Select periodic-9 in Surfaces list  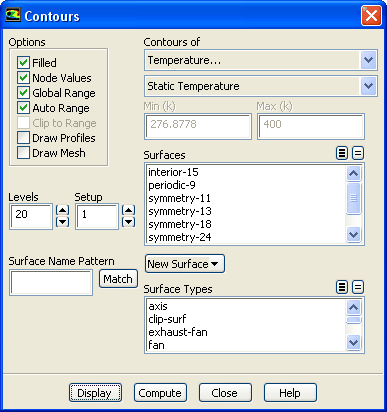tap(246, 185)
